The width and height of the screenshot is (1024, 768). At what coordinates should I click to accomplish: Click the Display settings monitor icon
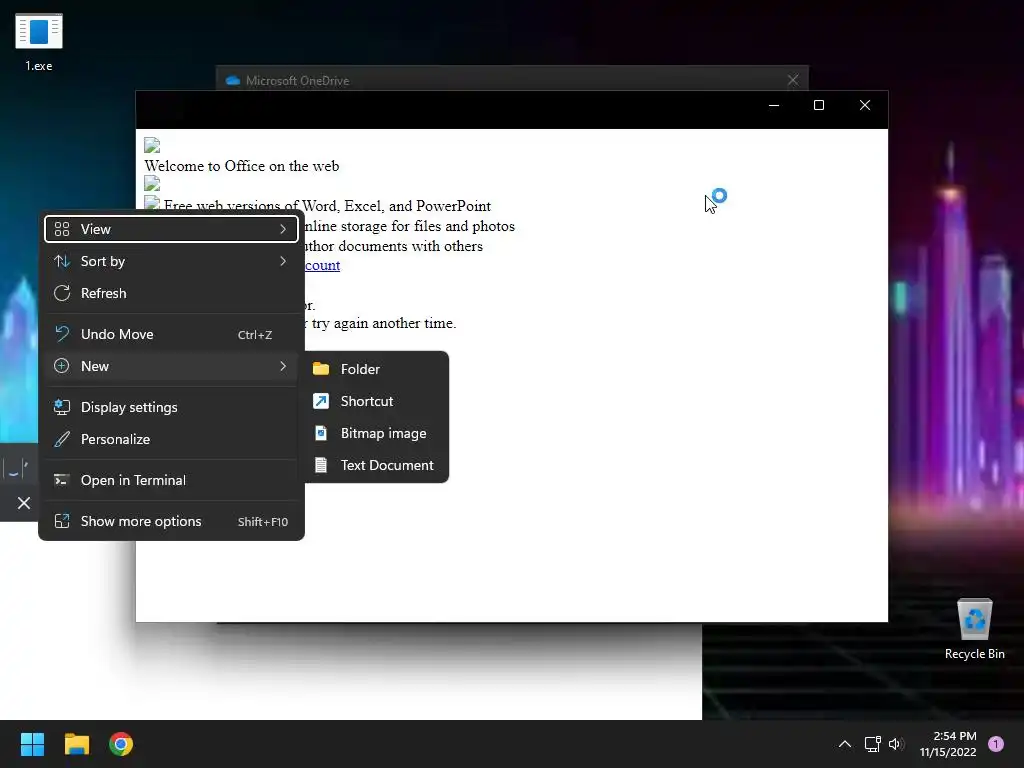62,408
